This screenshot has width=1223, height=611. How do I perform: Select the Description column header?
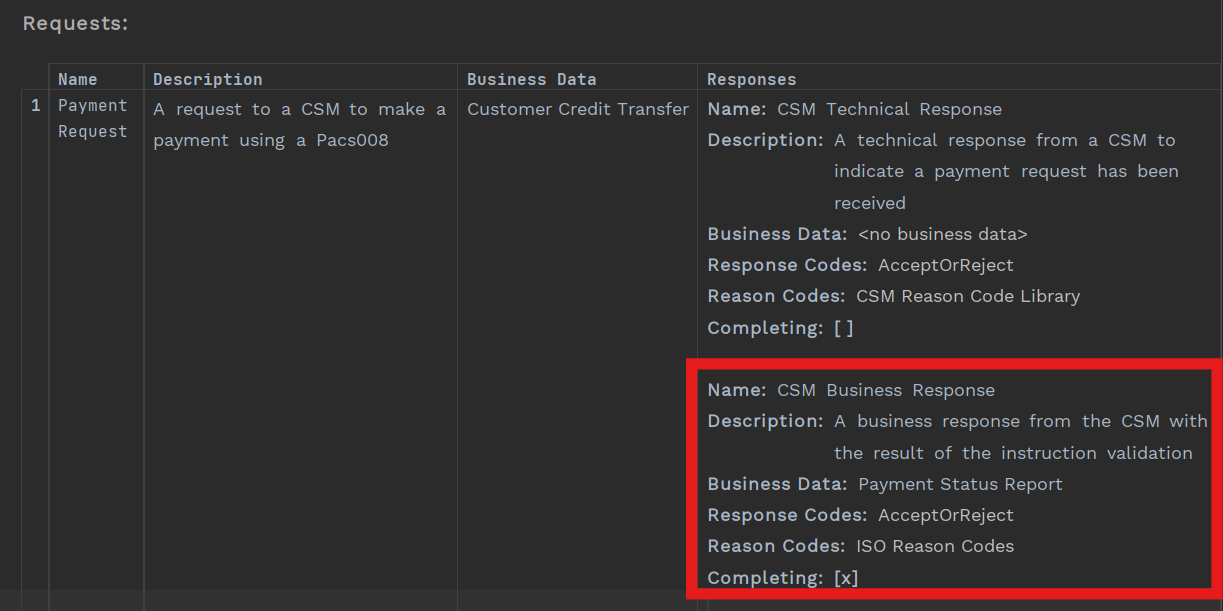pos(208,79)
